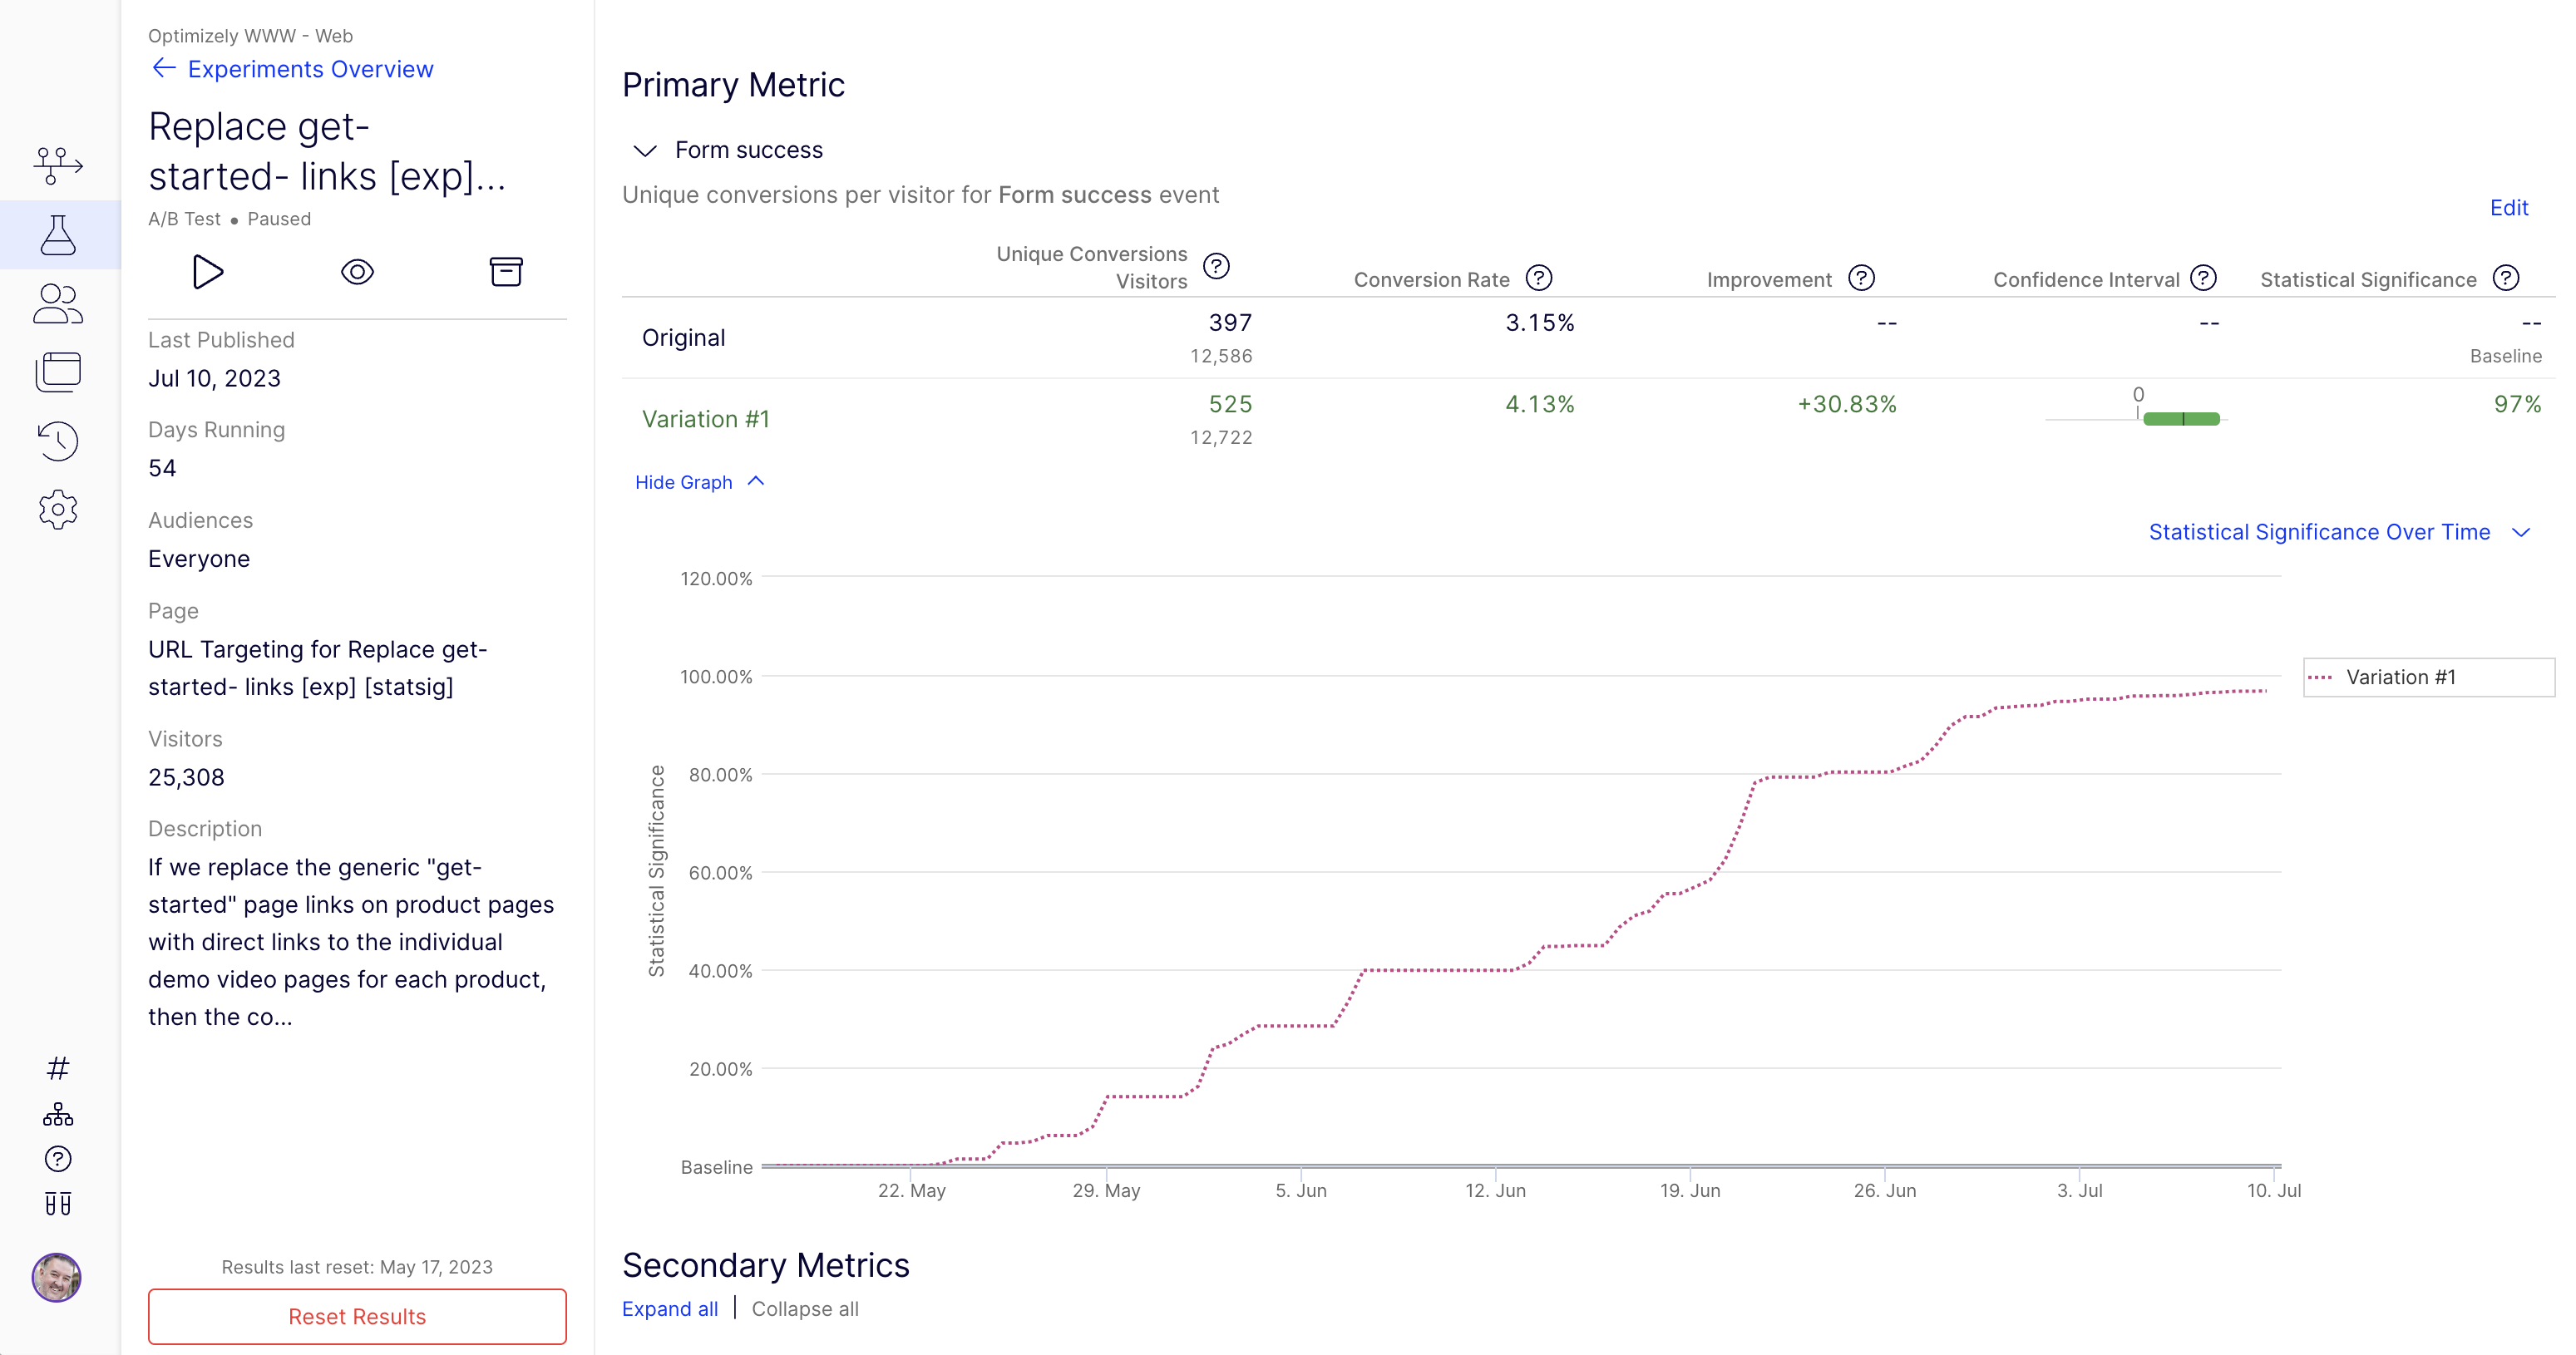Open the Settings gear icon

[58, 510]
